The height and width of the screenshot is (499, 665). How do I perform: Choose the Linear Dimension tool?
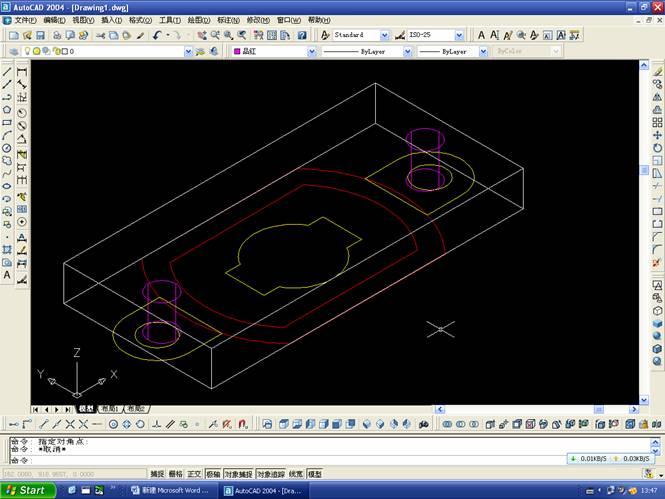tap(22, 72)
